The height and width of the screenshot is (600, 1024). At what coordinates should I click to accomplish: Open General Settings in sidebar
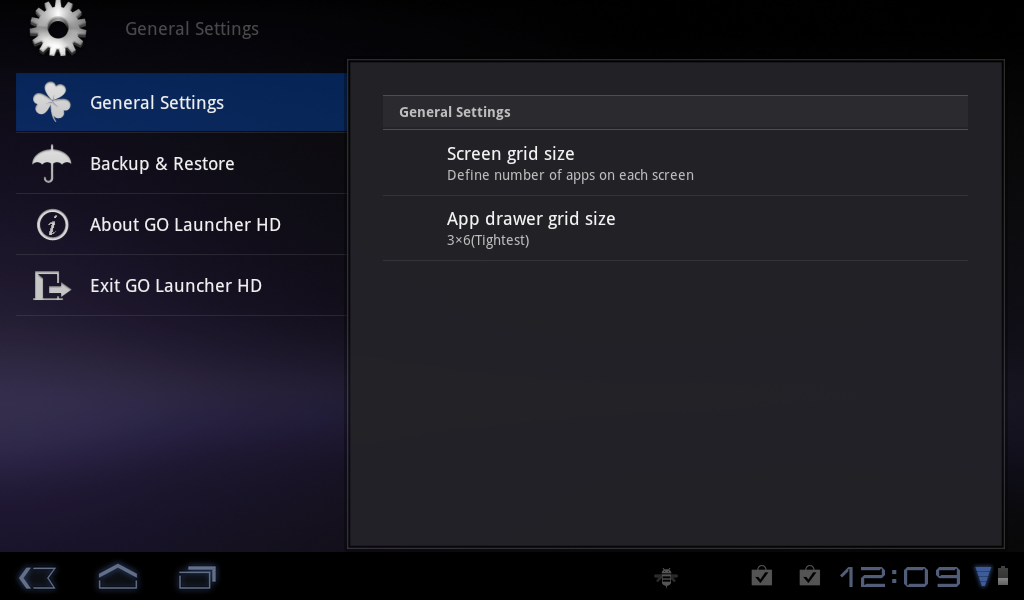pyautogui.click(x=181, y=103)
